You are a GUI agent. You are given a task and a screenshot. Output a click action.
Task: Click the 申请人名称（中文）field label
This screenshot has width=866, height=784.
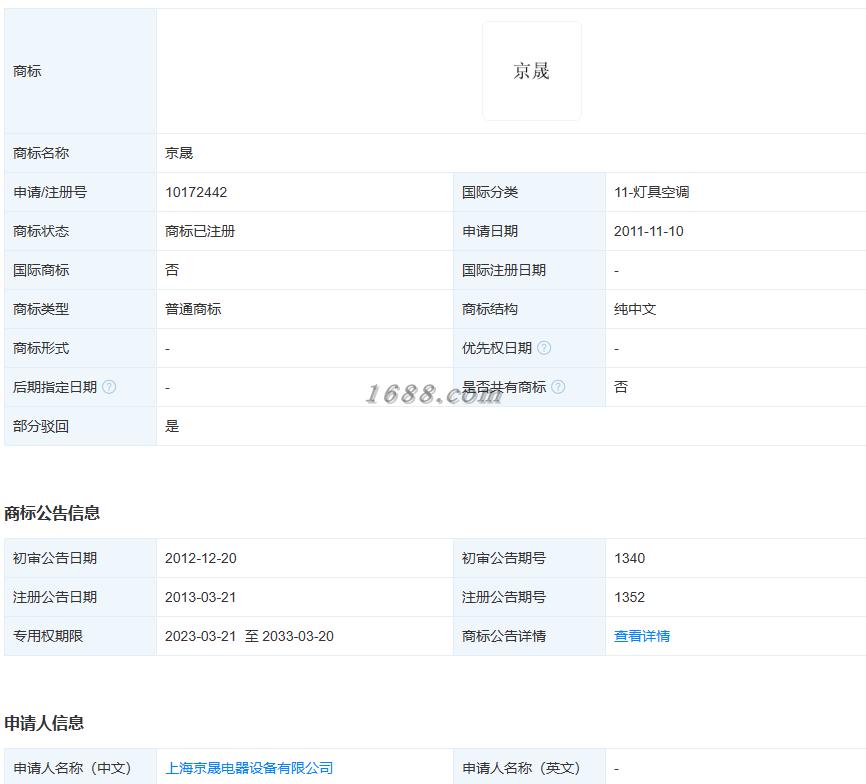coord(72,768)
